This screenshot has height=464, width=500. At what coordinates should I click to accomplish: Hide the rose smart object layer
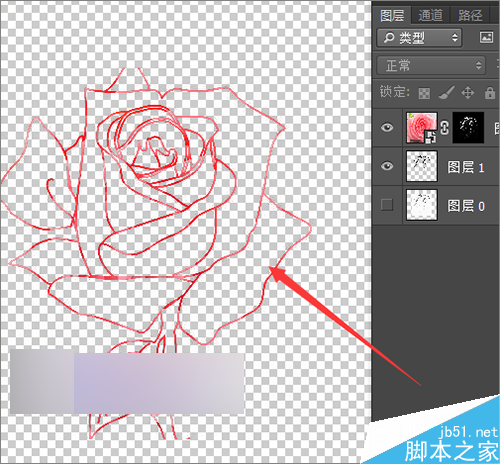[387, 128]
